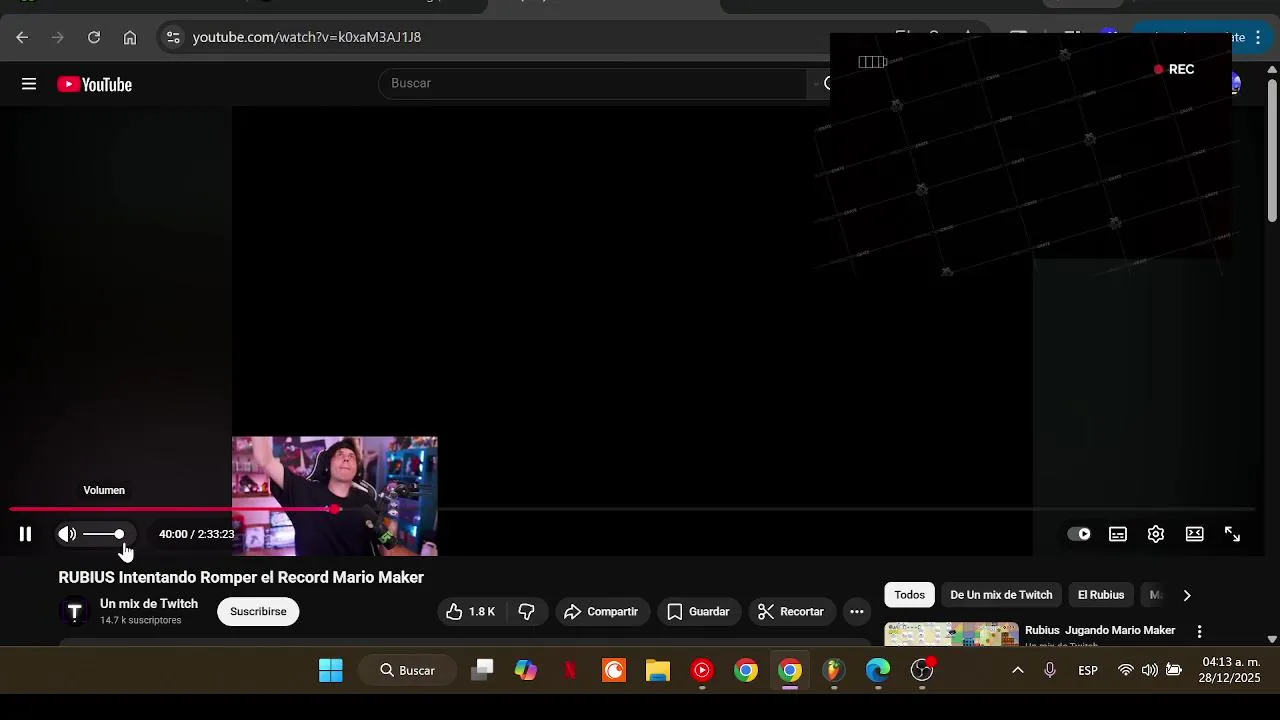Open the clock and date 04:13 a. m.
The width and height of the screenshot is (1280, 720).
click(x=1231, y=670)
